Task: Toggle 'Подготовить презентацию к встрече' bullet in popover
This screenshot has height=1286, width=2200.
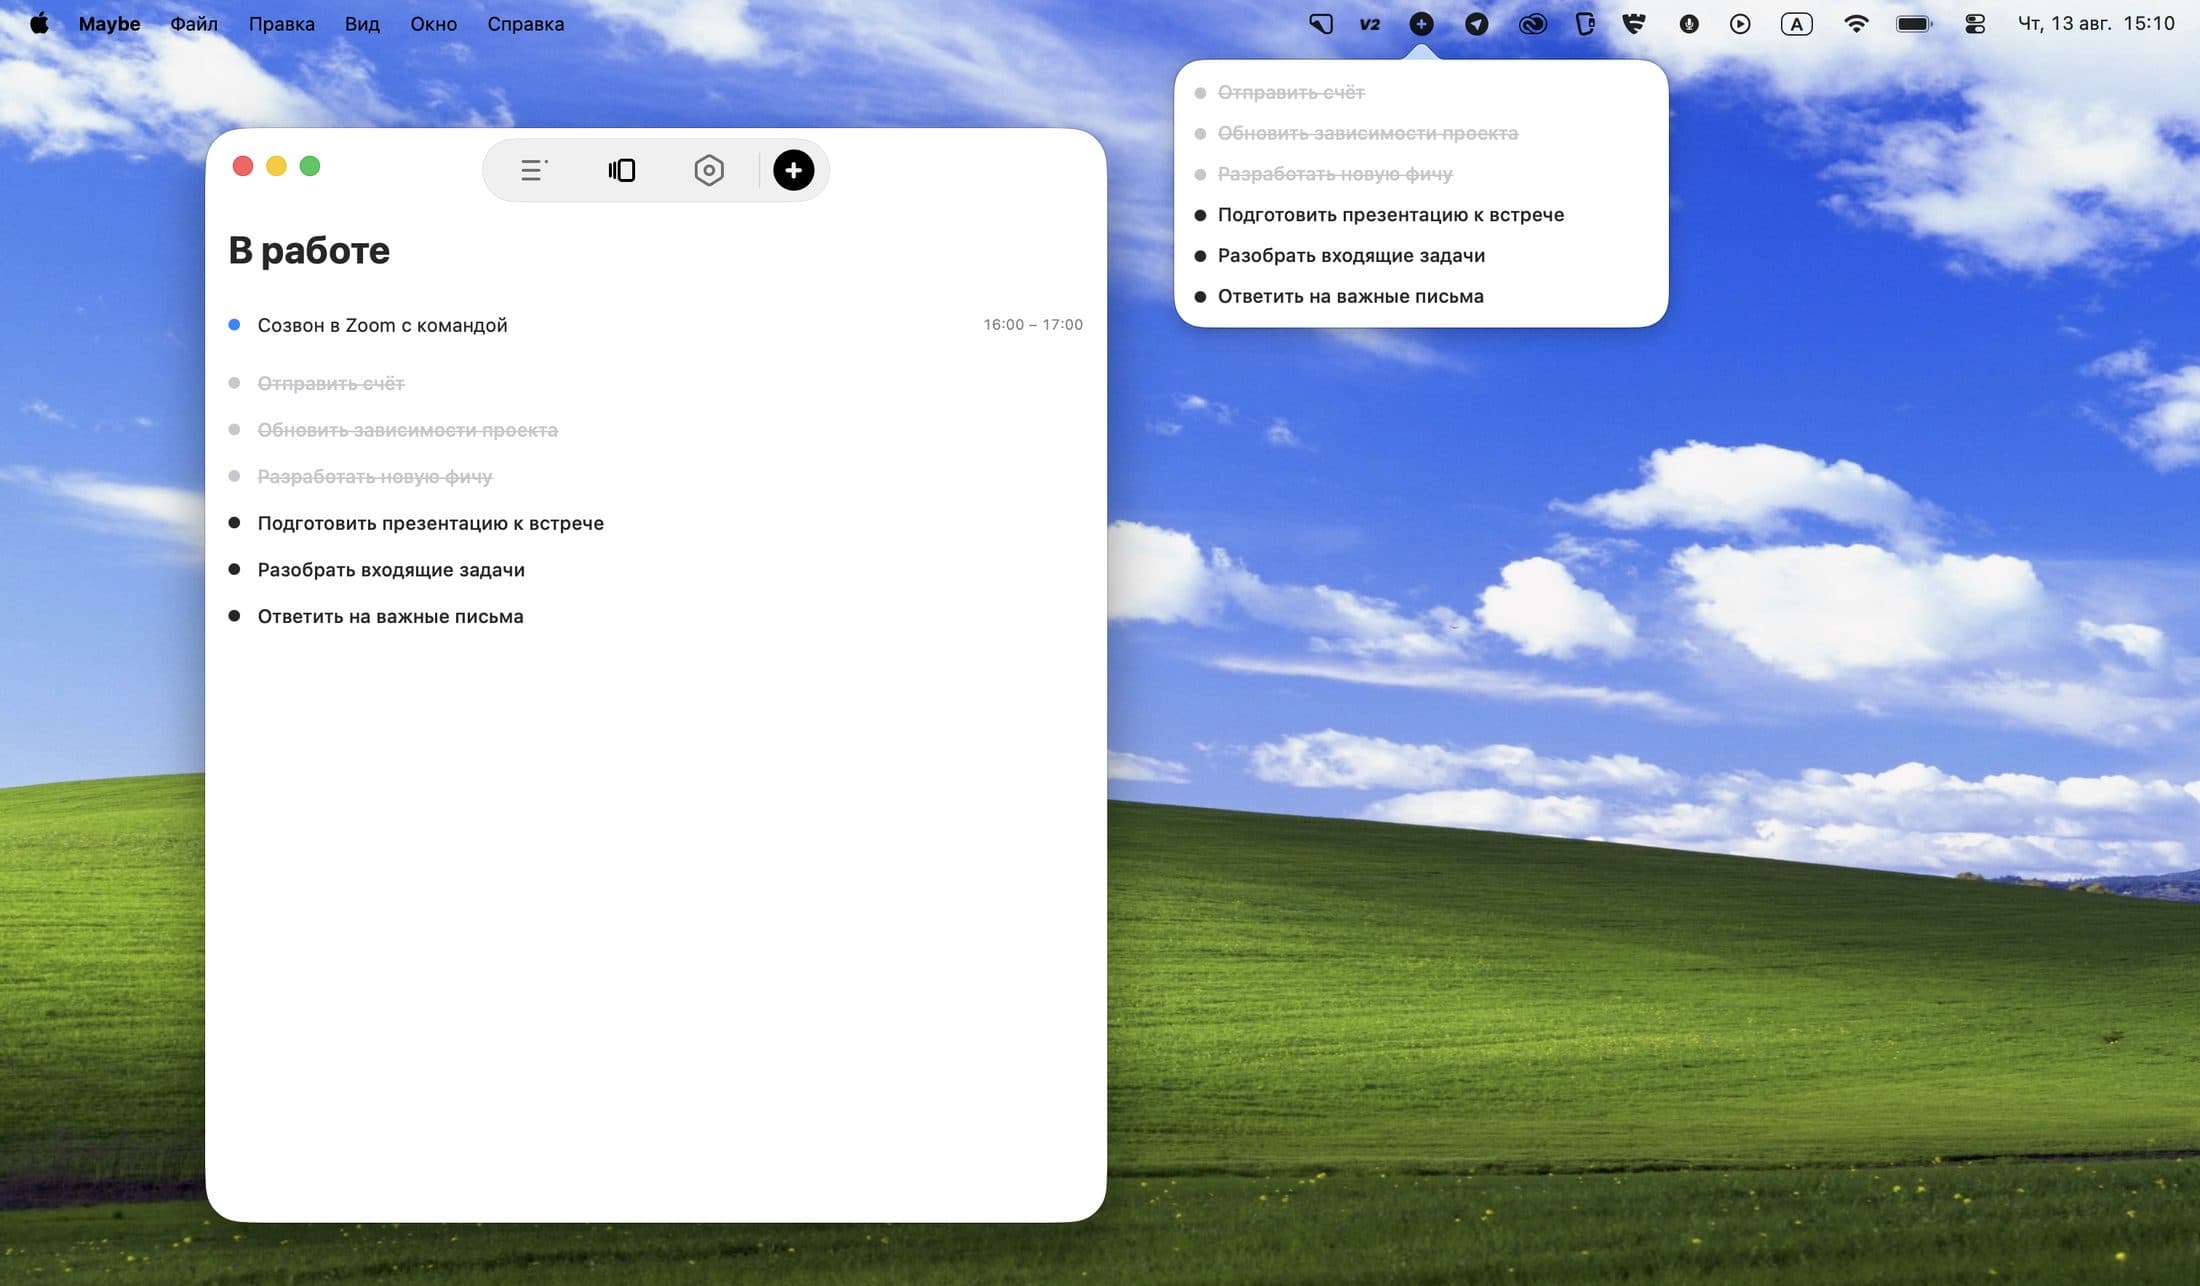Action: click(1200, 215)
